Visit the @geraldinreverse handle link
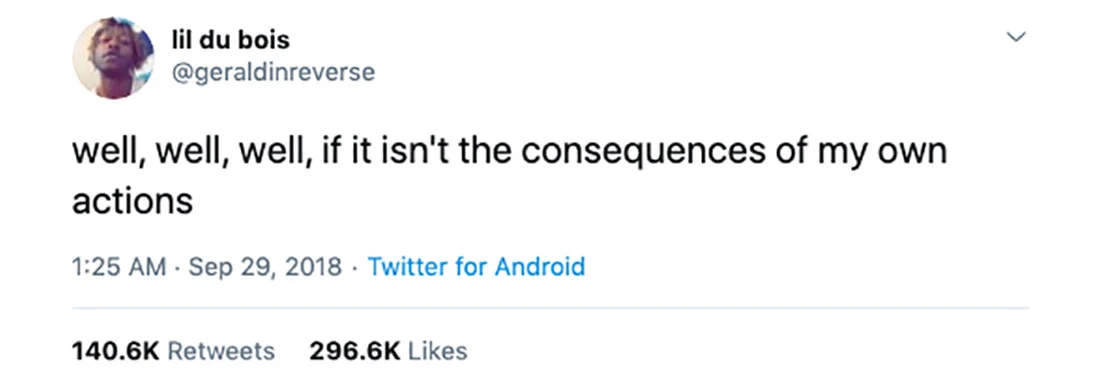 point(273,72)
